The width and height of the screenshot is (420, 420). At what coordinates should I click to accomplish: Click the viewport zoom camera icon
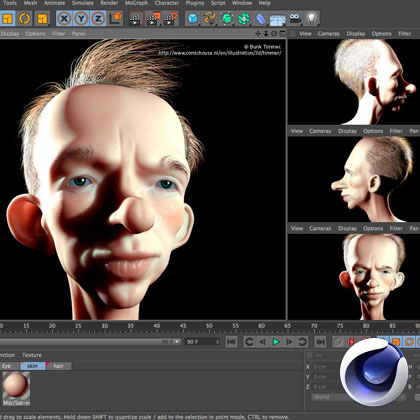266,33
